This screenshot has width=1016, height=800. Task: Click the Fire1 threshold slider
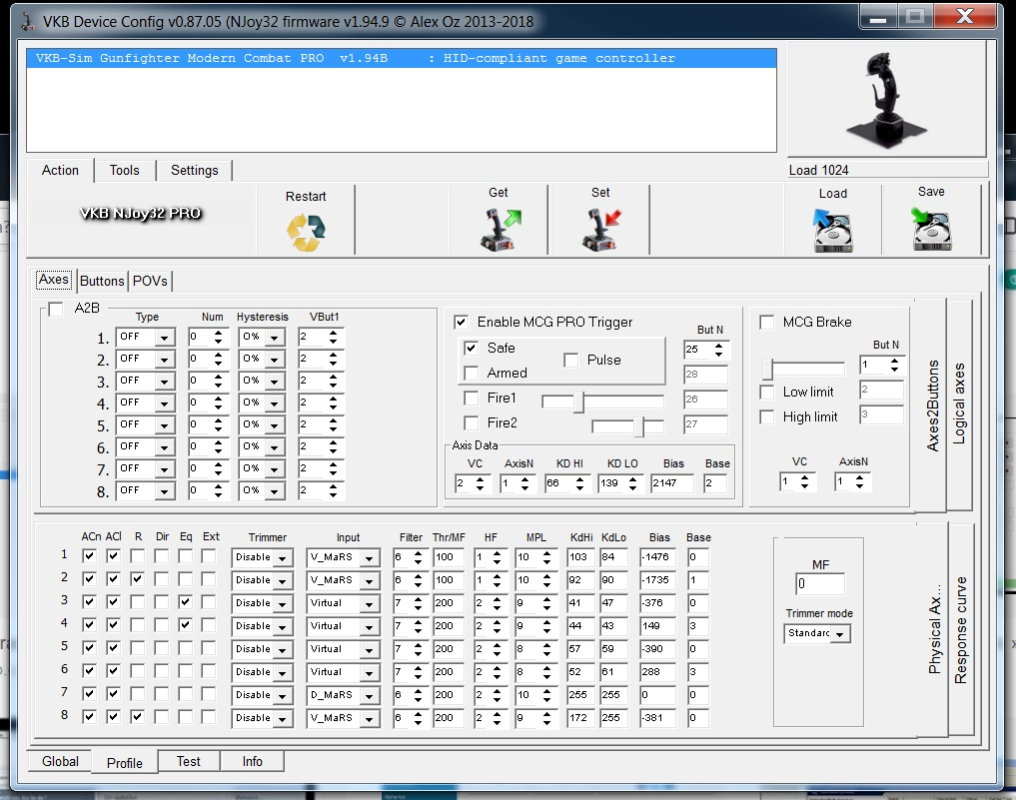point(603,402)
